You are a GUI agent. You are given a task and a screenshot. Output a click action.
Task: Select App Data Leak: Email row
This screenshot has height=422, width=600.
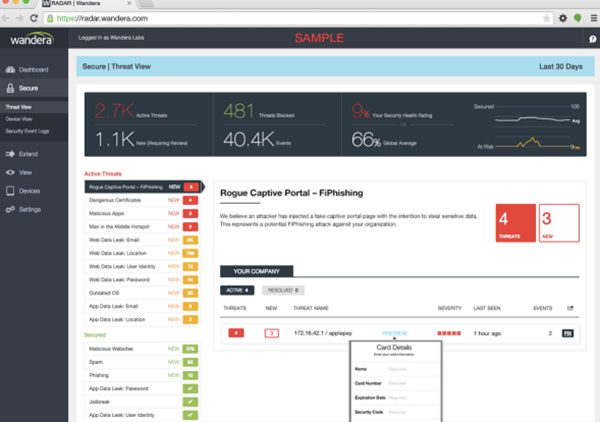point(142,306)
